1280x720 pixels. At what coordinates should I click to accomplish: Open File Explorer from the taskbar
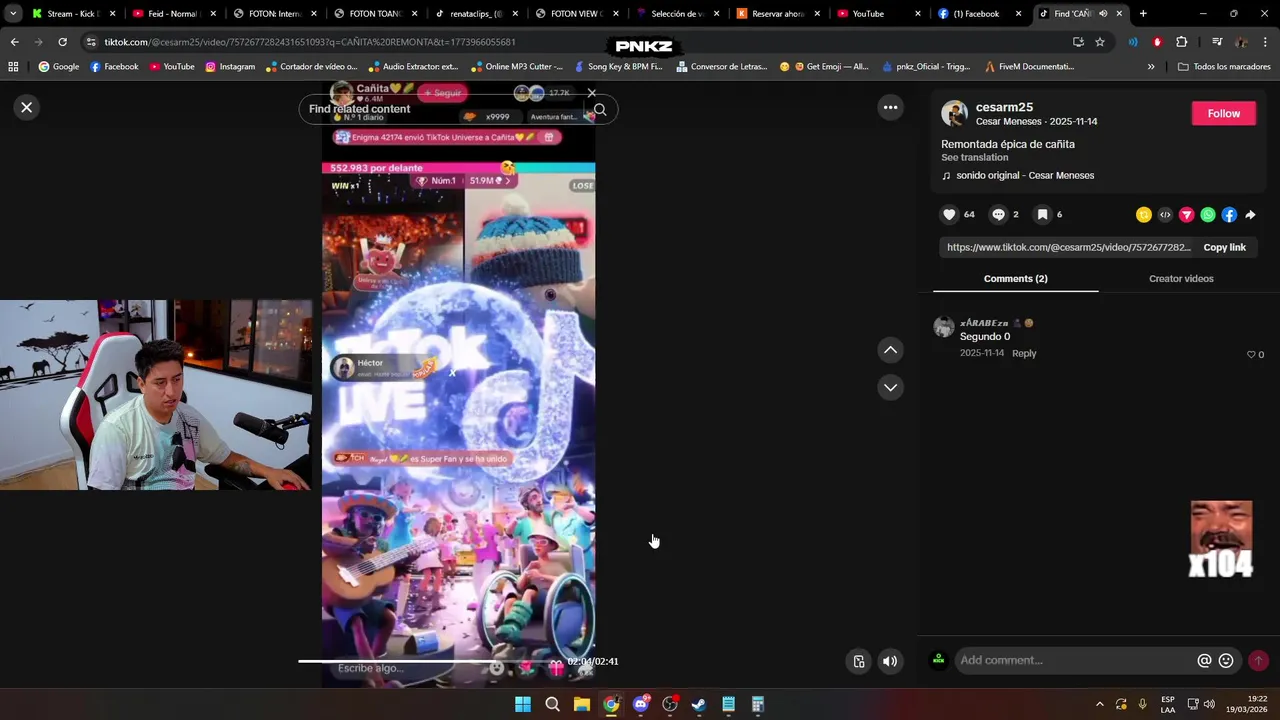582,704
